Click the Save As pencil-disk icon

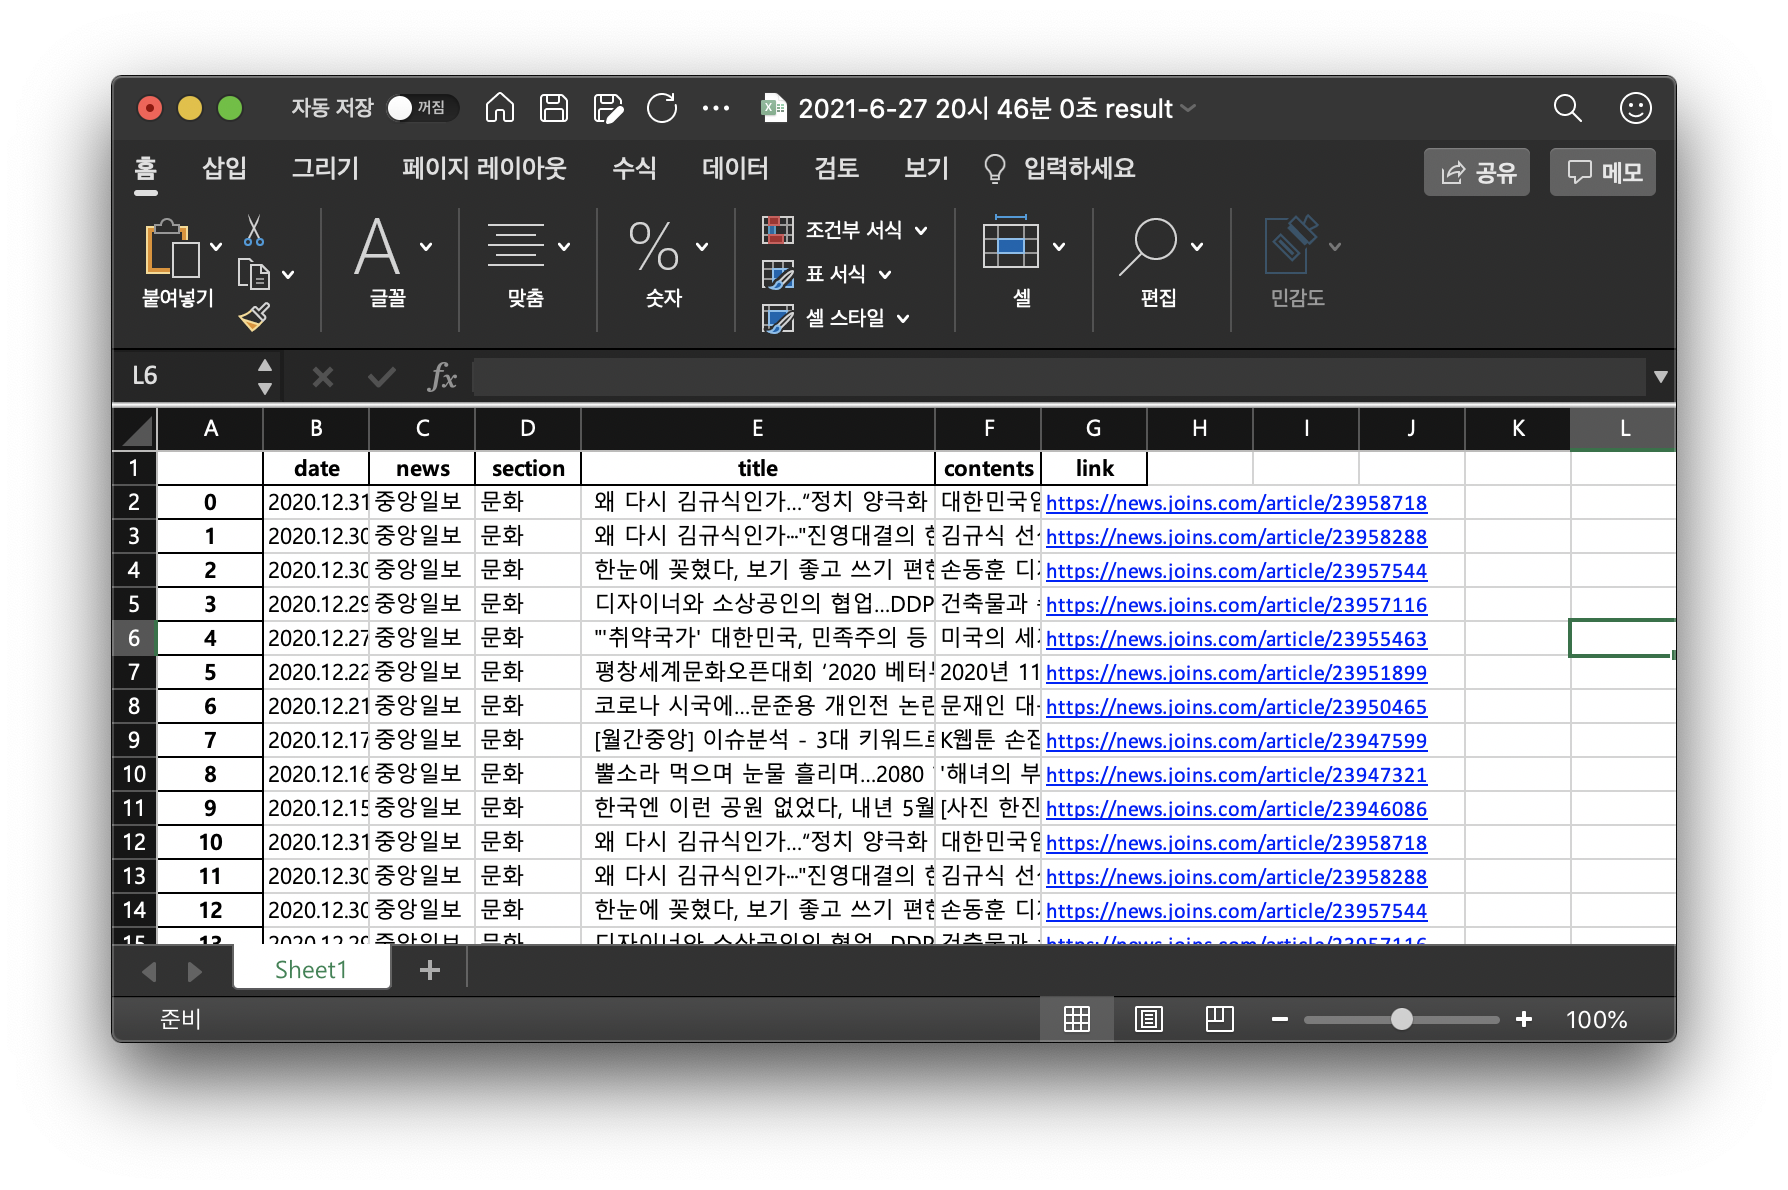coord(608,108)
